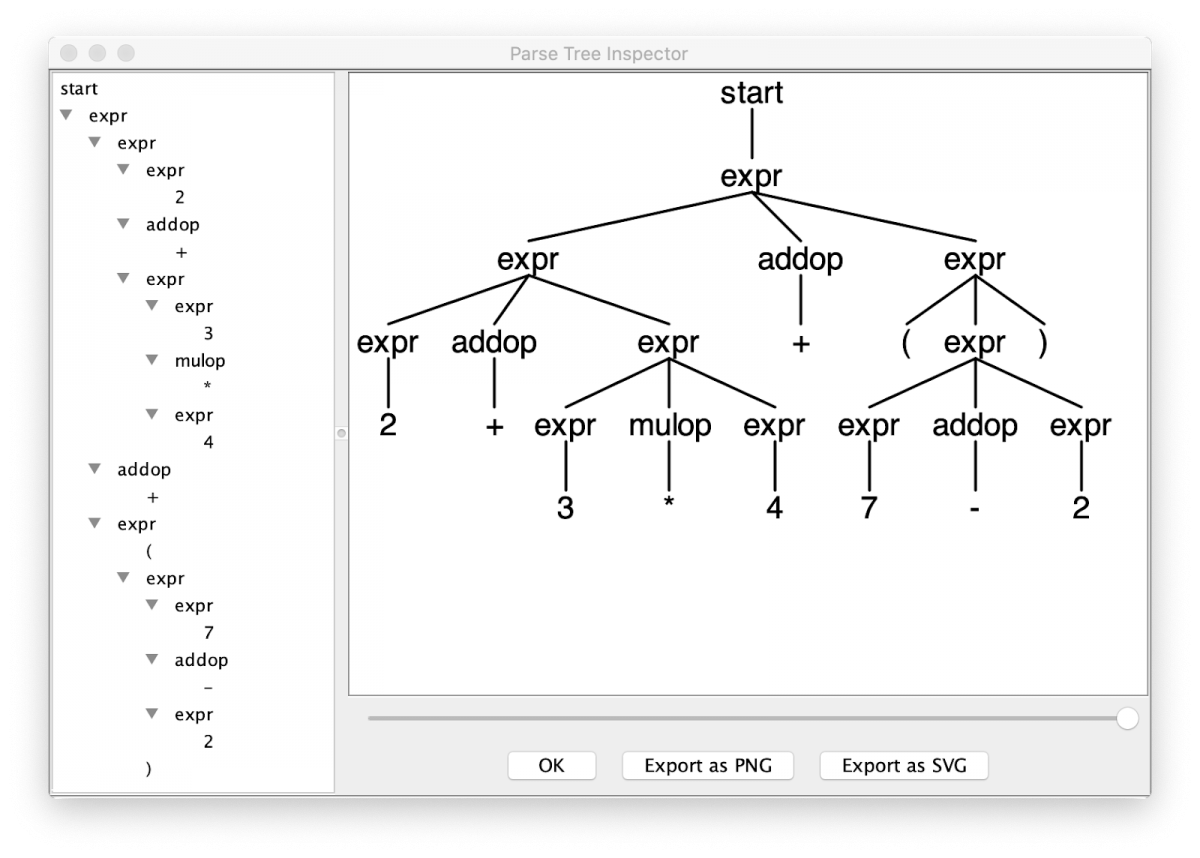Click the split pane divider handle
The image size is (1200, 858).
pyautogui.click(x=341, y=433)
